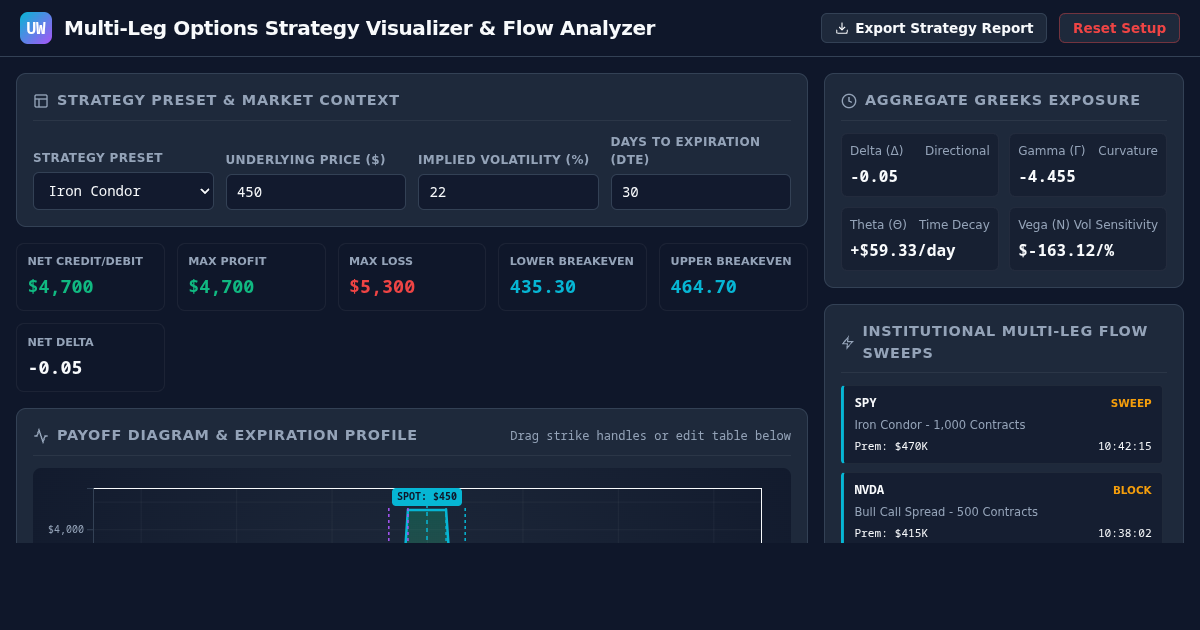The image size is (1200, 630).
Task: Click the Net Delta -0.05 card value
Action: click(55, 368)
